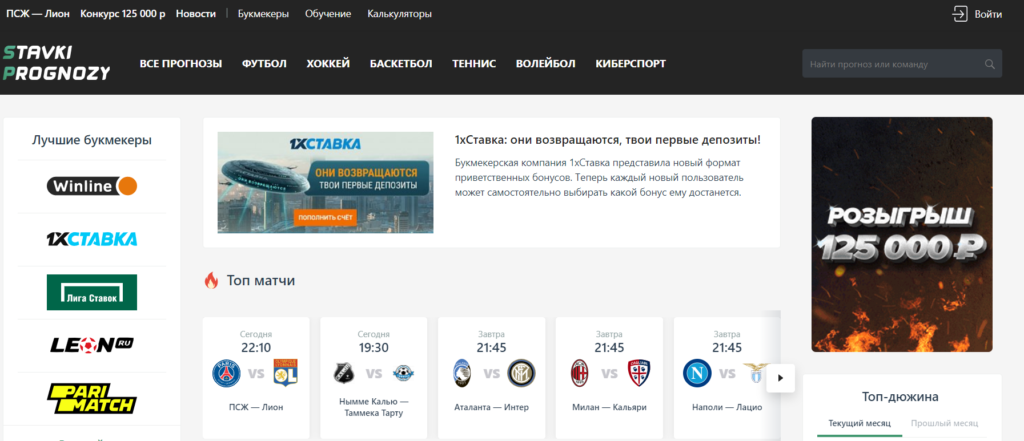
Task: Open Нымме Калью — Таммека Тарту match title
Action: point(374,407)
